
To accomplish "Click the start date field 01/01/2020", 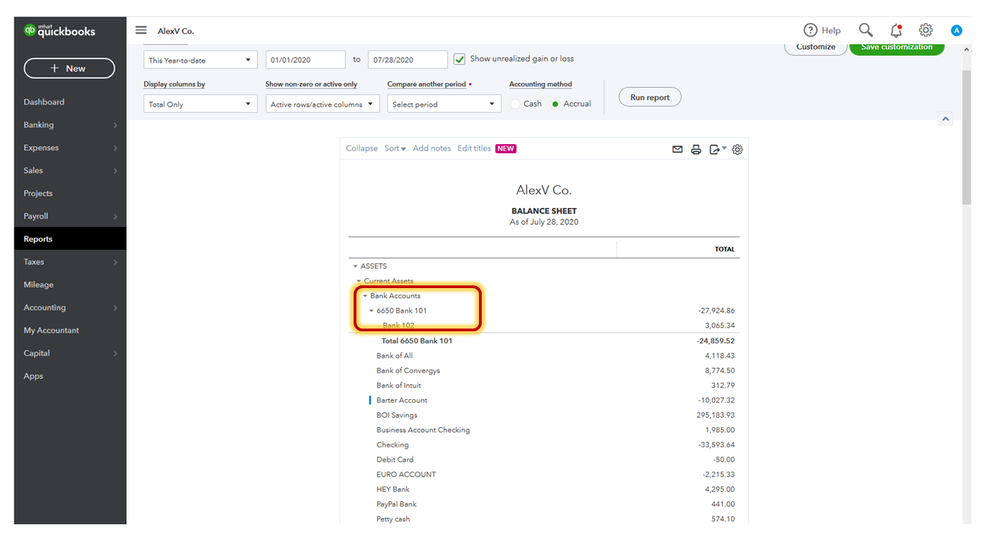I will (x=306, y=60).
